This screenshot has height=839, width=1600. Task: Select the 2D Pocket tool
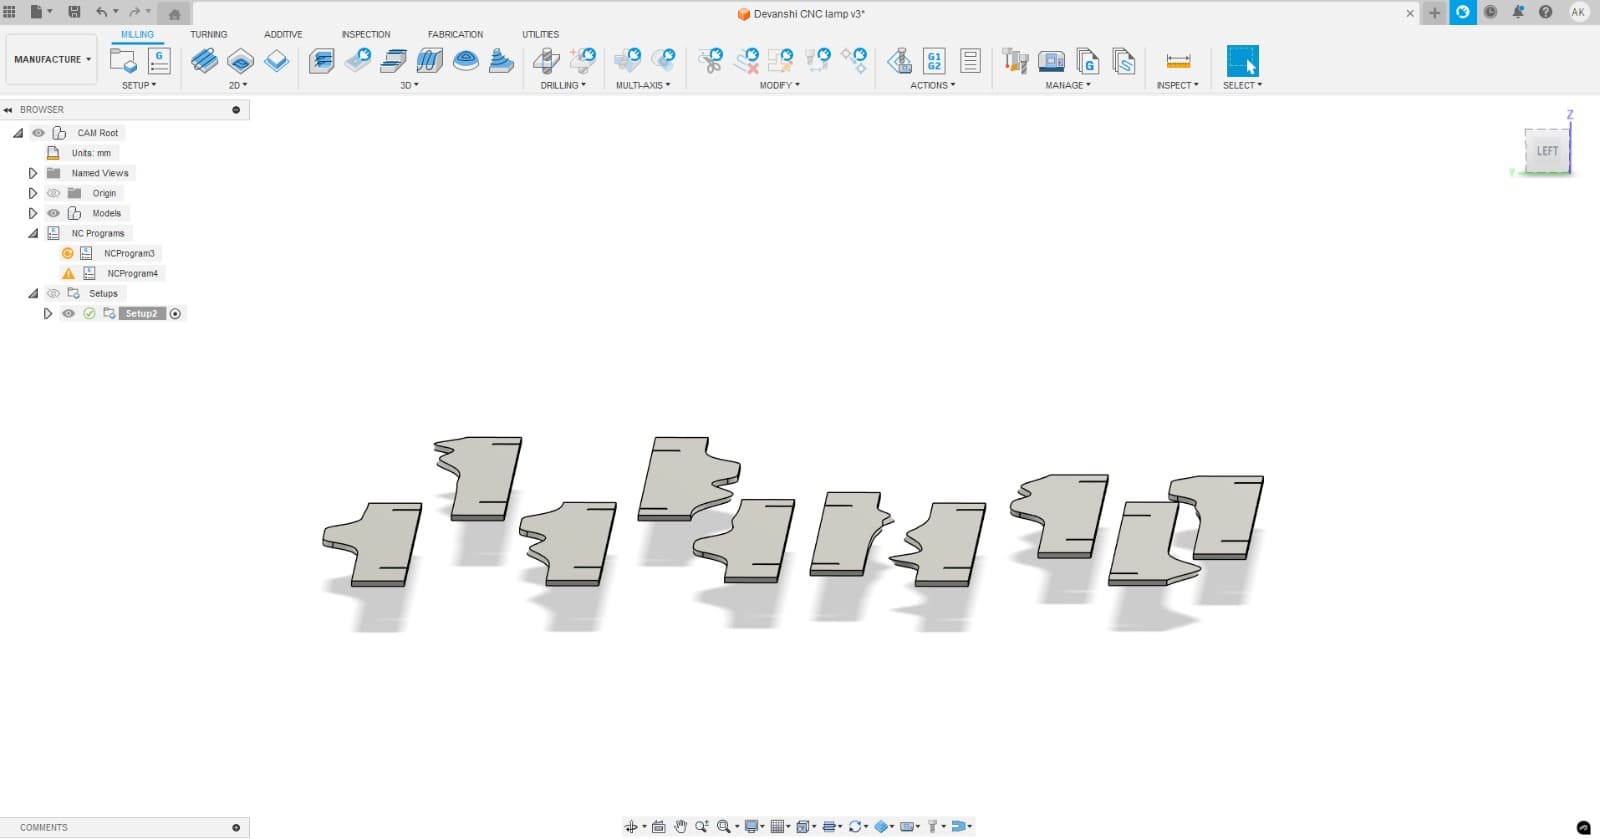240,61
